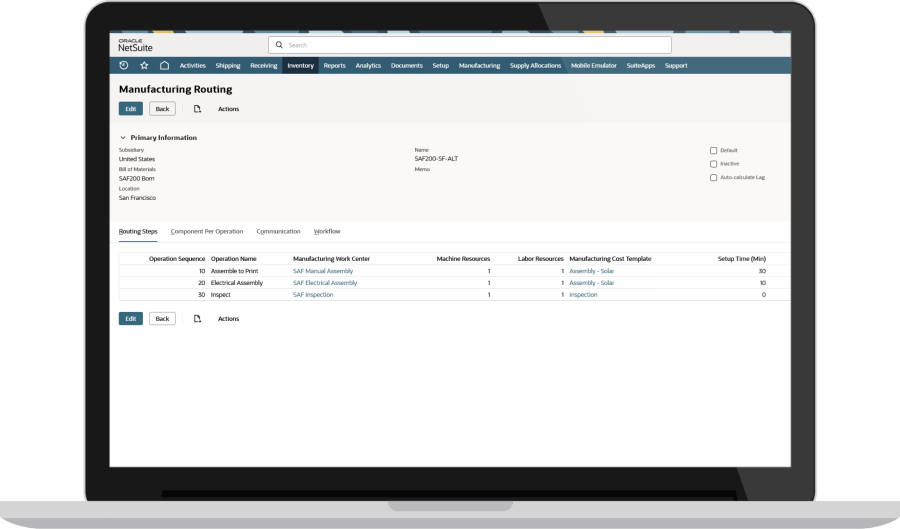
Task: Click the bottom Back button
Action: click(162, 319)
